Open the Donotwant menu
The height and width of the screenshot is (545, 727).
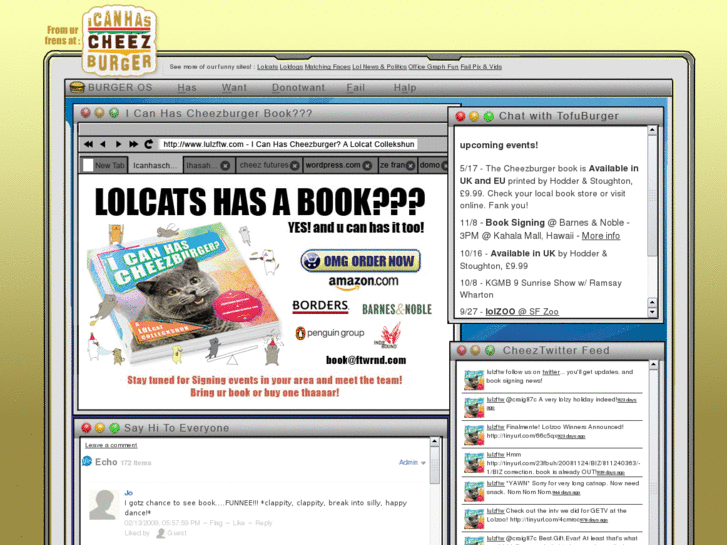(298, 88)
